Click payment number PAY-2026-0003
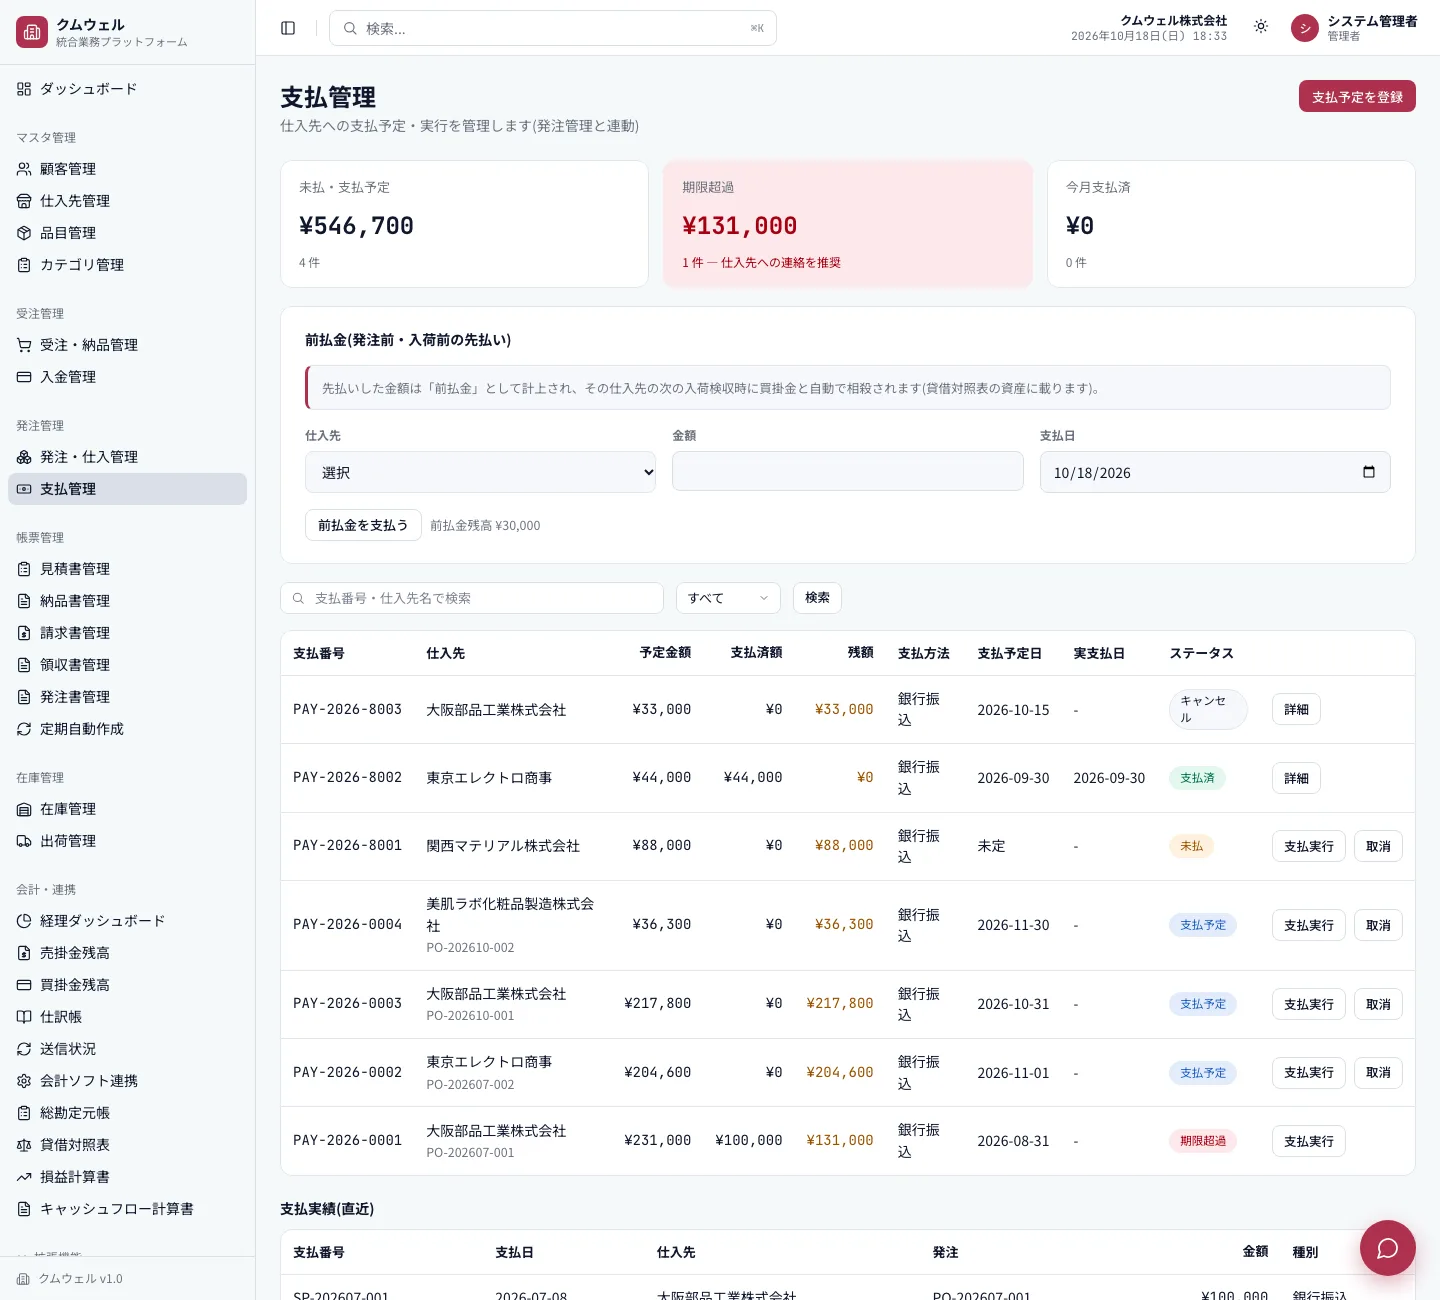Screen dimensions: 1440x1300 click(x=347, y=1003)
